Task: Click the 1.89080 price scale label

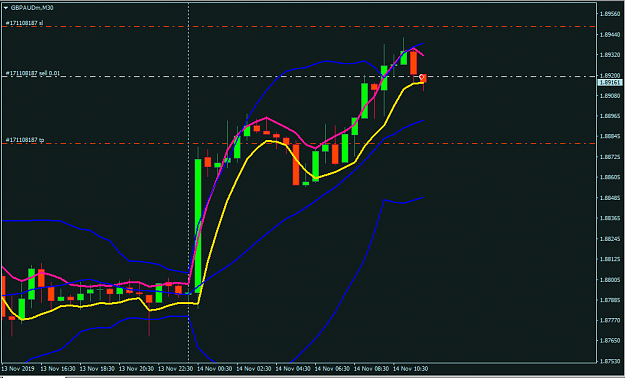Action: pyautogui.click(x=609, y=95)
